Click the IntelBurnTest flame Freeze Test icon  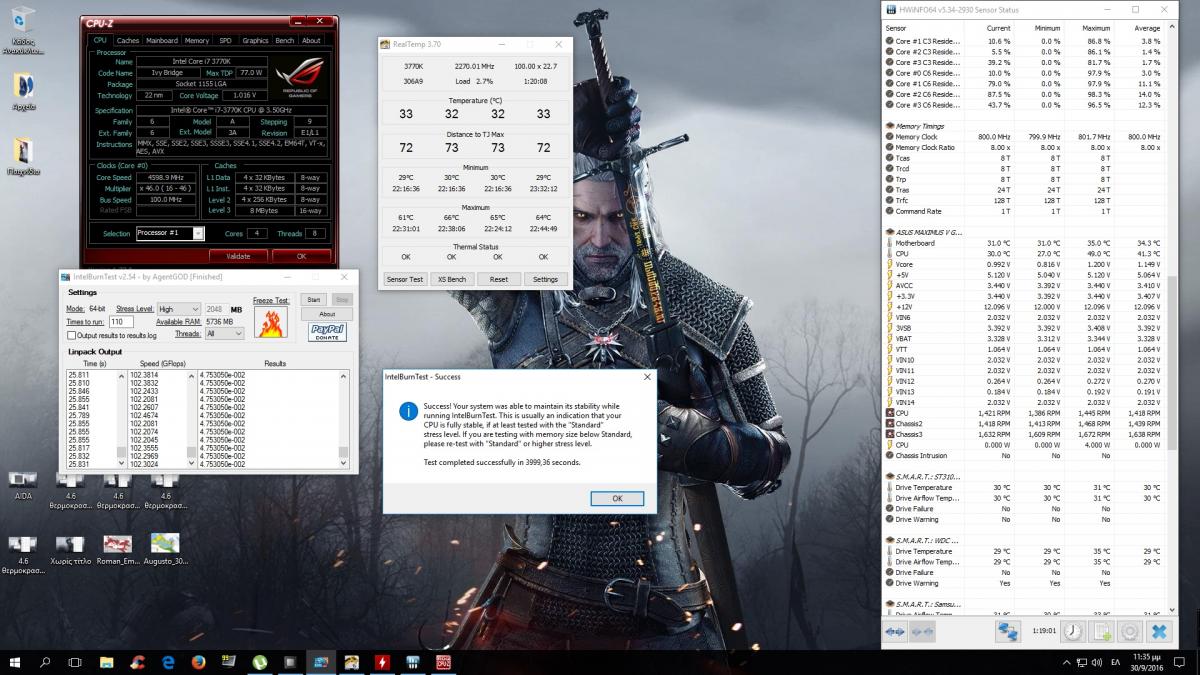point(271,322)
